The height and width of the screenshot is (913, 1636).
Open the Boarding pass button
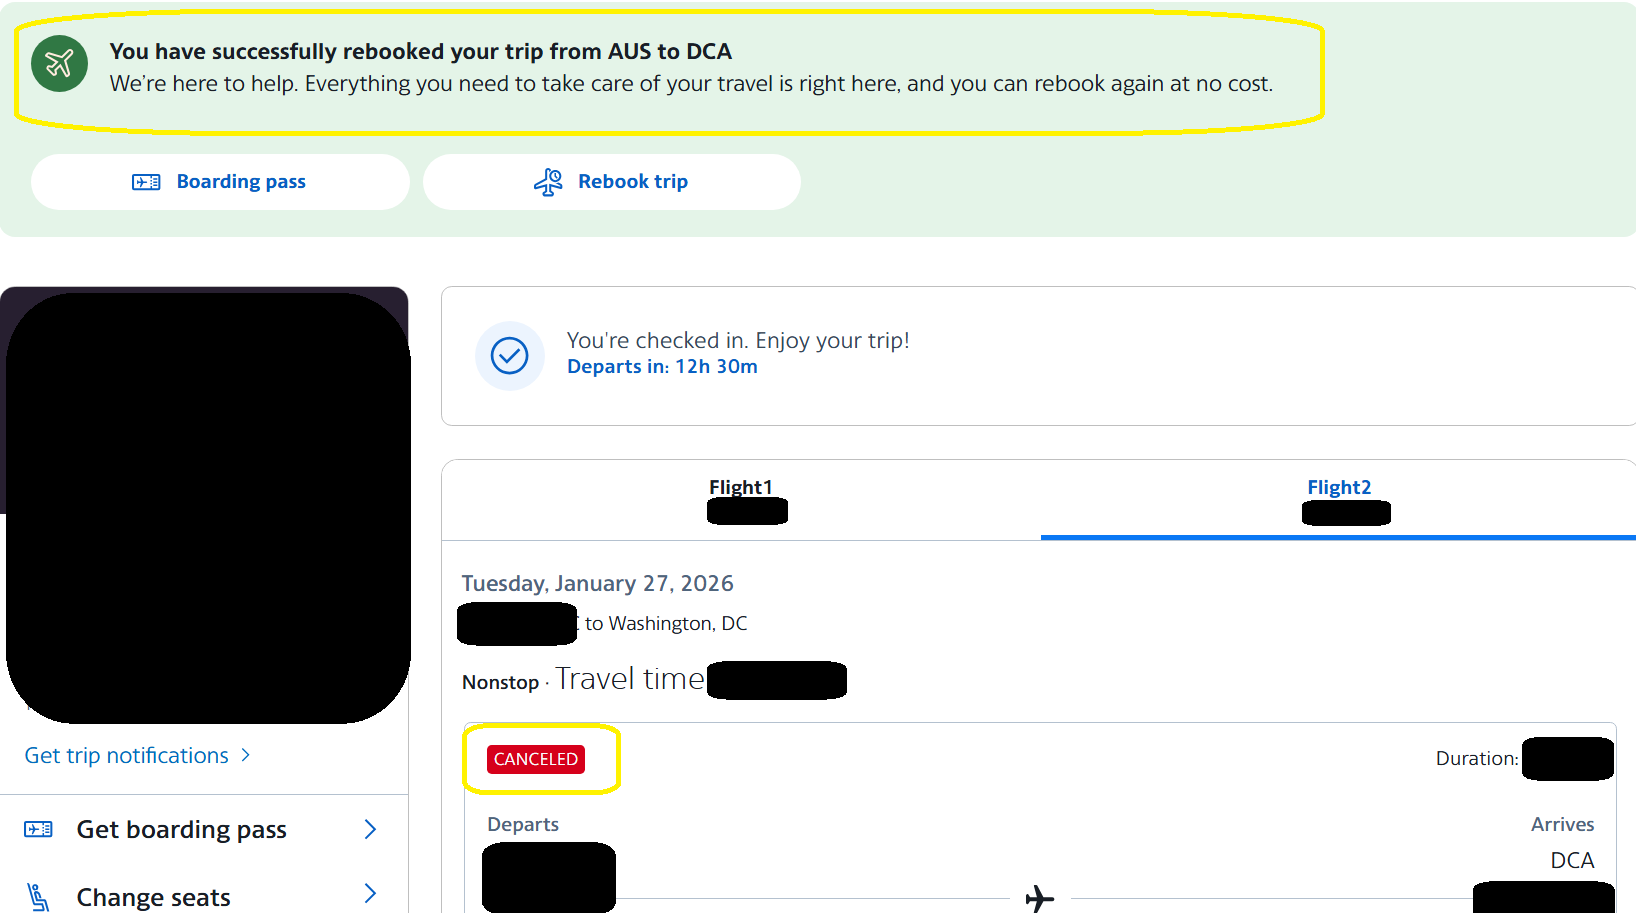(x=220, y=182)
